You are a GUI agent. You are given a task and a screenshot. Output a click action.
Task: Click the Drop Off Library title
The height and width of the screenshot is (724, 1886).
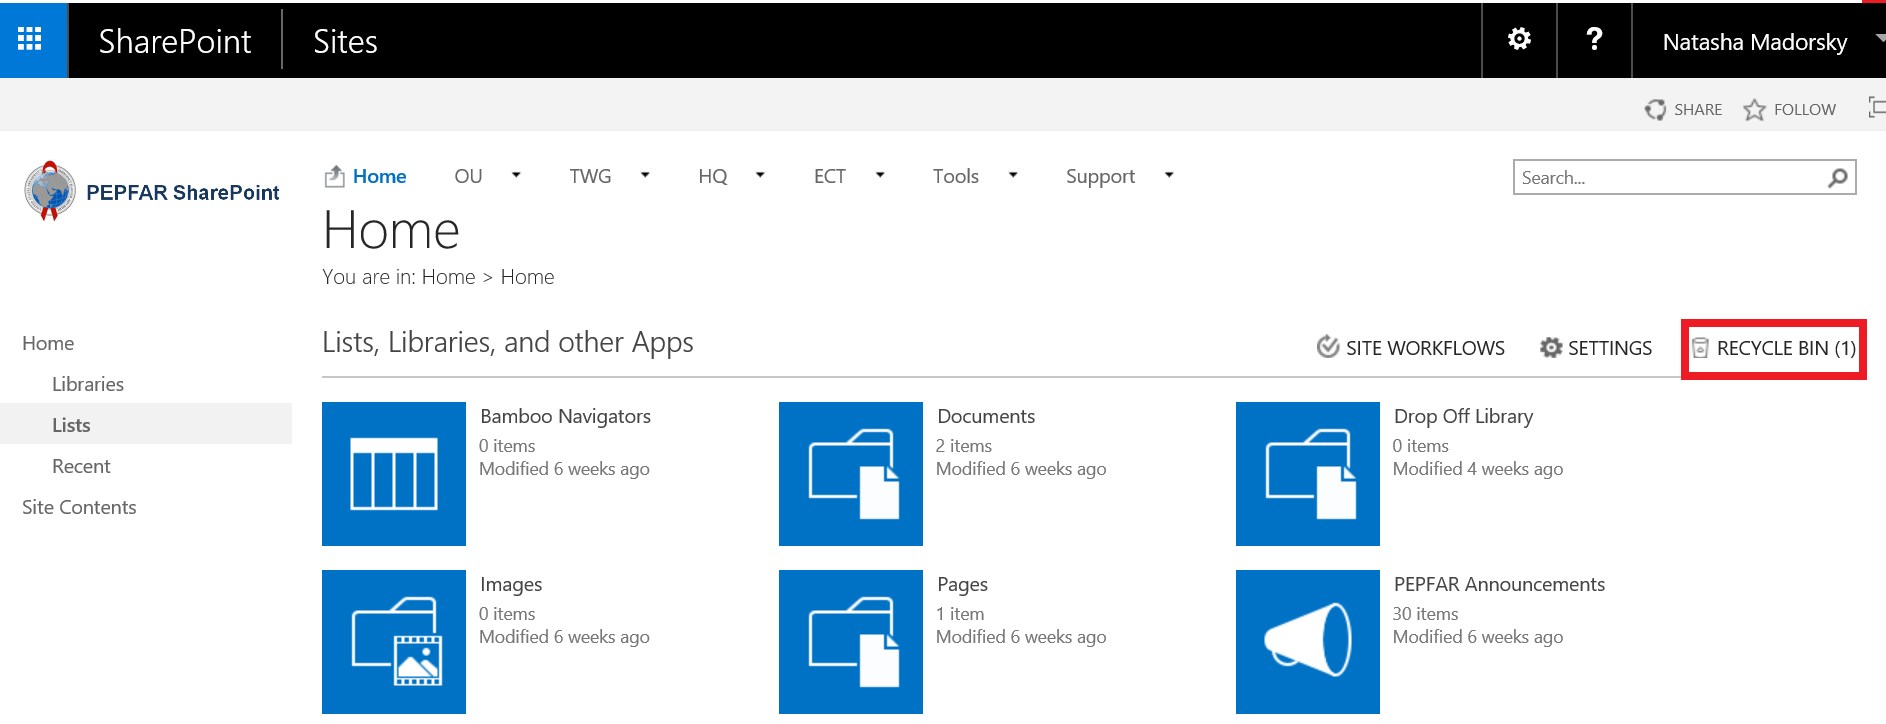pyautogui.click(x=1463, y=416)
